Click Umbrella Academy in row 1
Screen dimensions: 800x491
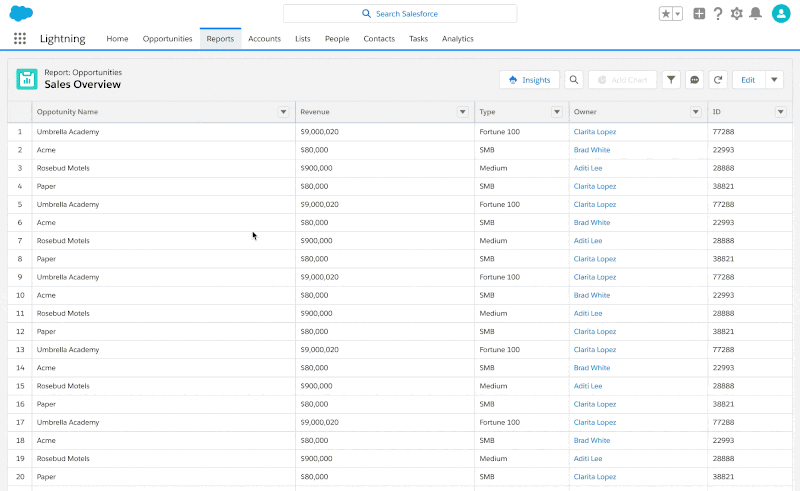(68, 132)
